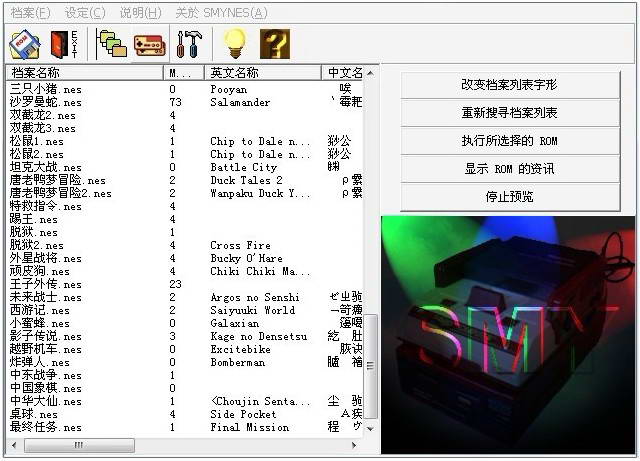This screenshot has height=461, width=640.
Task: Click the horizontal scrollbar left arrow
Action: pyautogui.click(x=14, y=445)
